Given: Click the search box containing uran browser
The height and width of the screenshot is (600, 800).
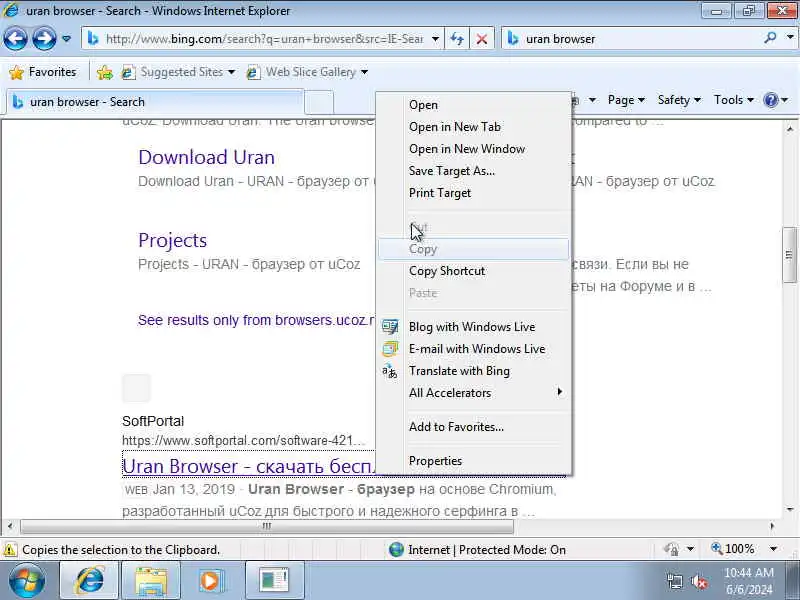Looking at the screenshot, I should point(633,39).
